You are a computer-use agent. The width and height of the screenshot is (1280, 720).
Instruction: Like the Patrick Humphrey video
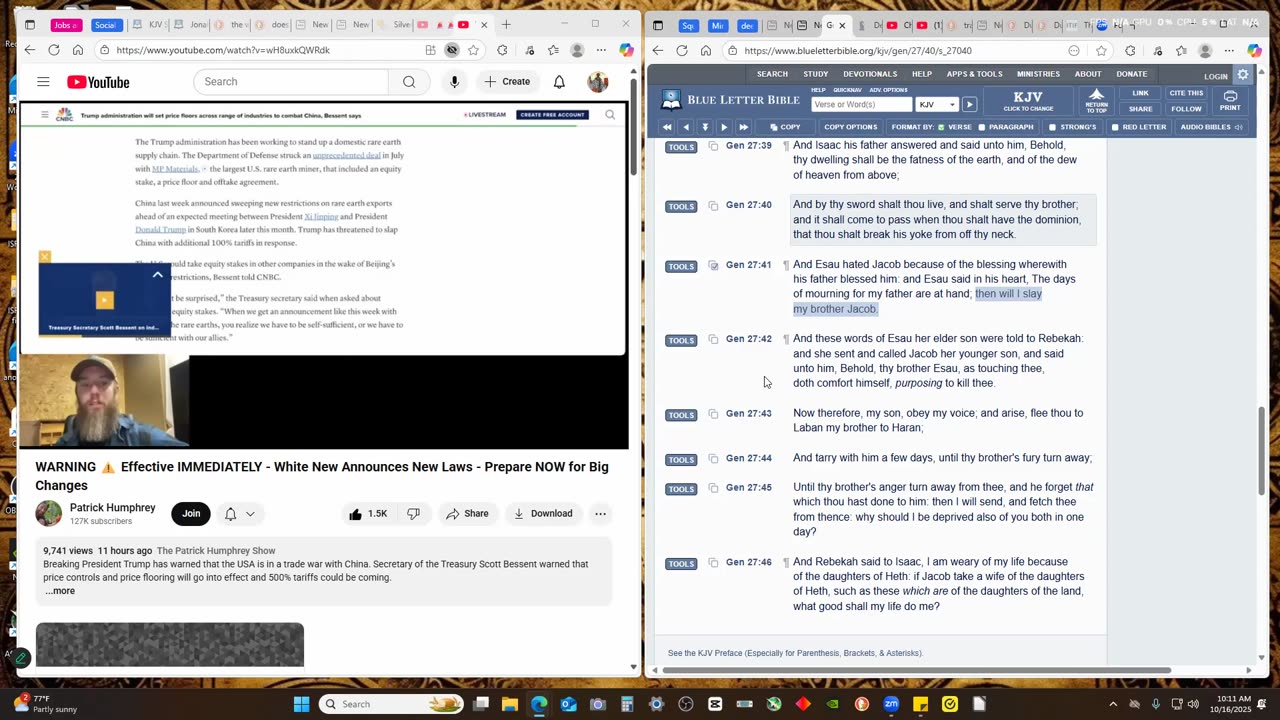(367, 514)
